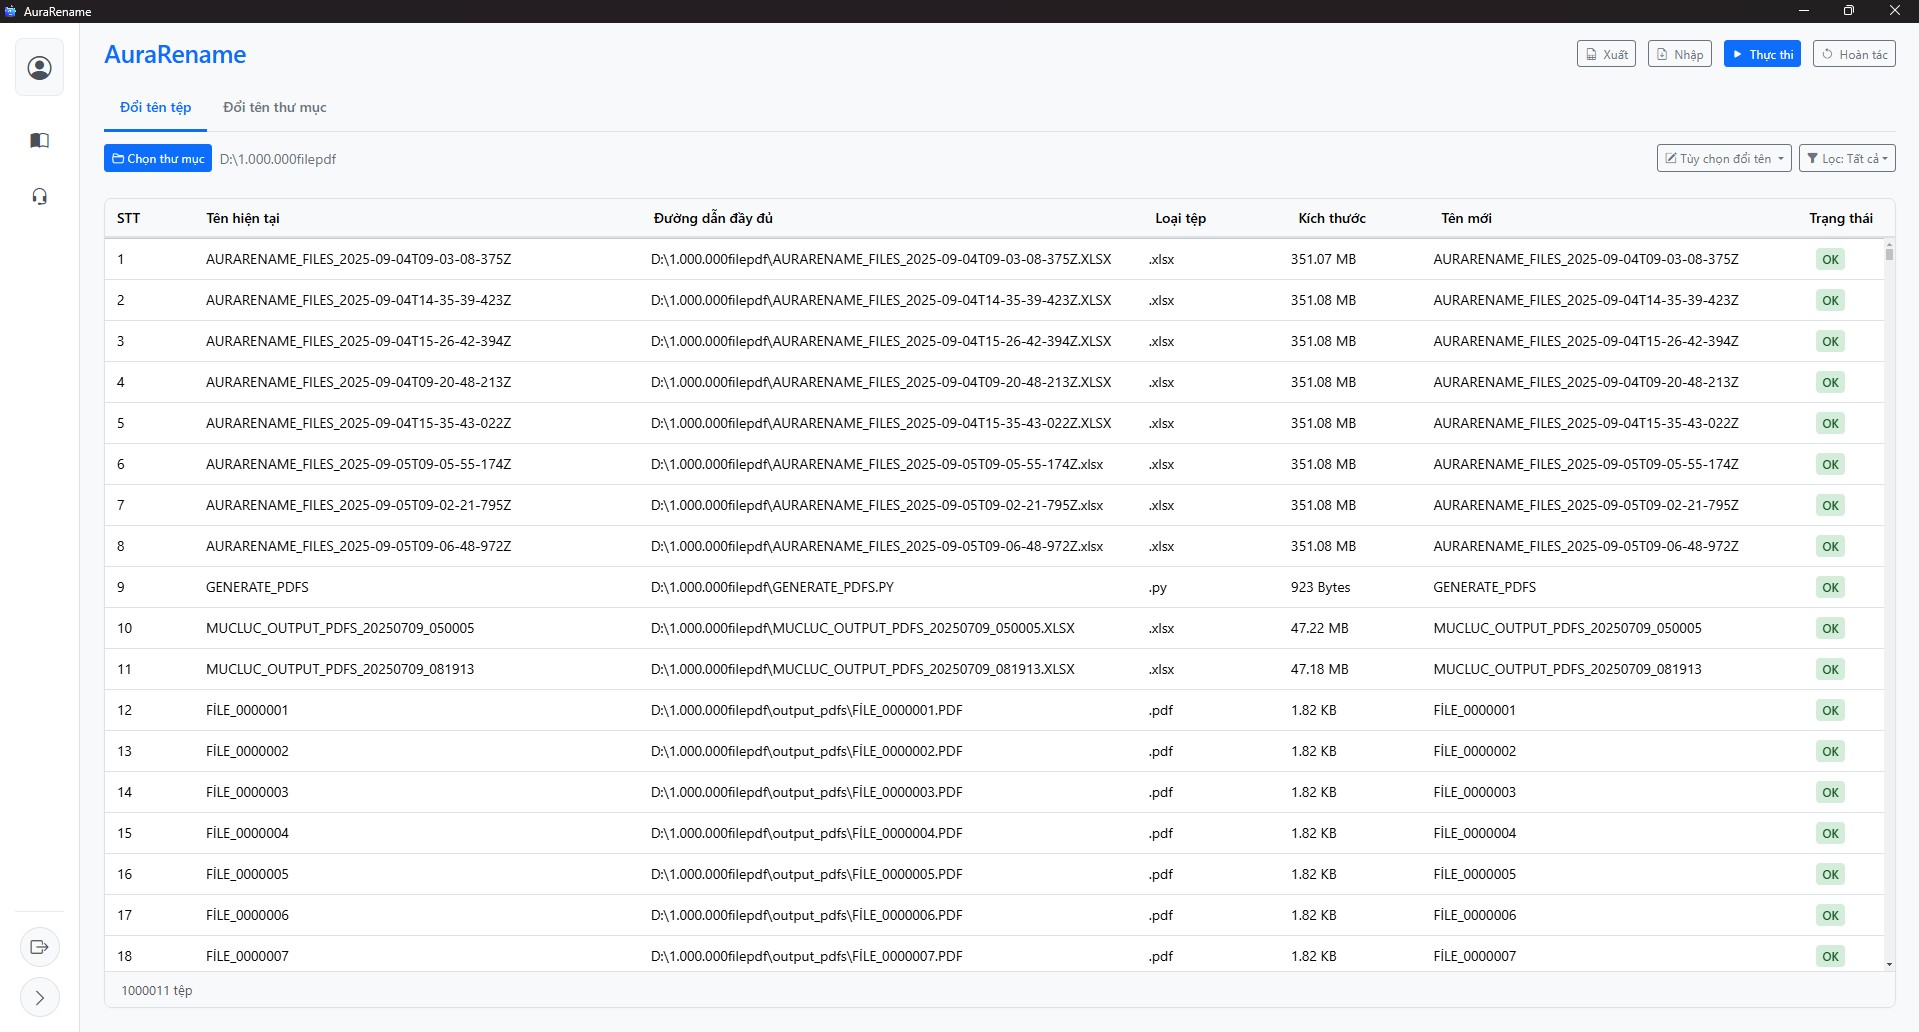Click the OK status badge in row 1
The image size is (1919, 1032).
(x=1830, y=259)
